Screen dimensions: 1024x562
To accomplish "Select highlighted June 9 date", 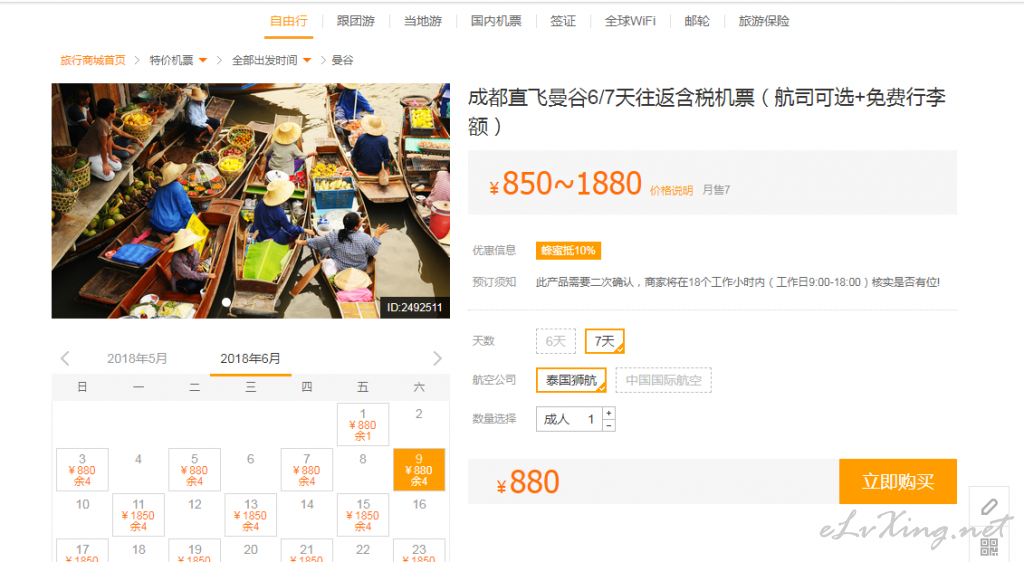I will coord(419,470).
